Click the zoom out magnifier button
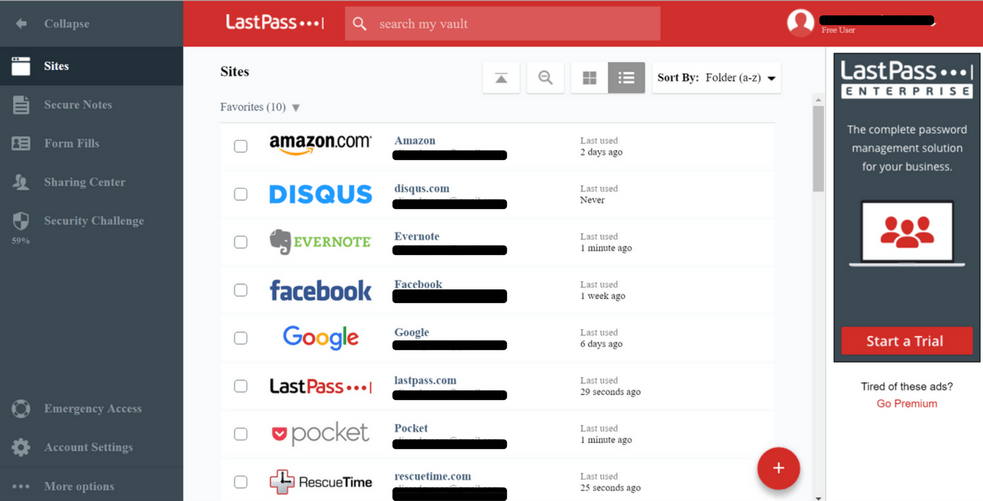The width and height of the screenshot is (983, 501). (x=545, y=78)
